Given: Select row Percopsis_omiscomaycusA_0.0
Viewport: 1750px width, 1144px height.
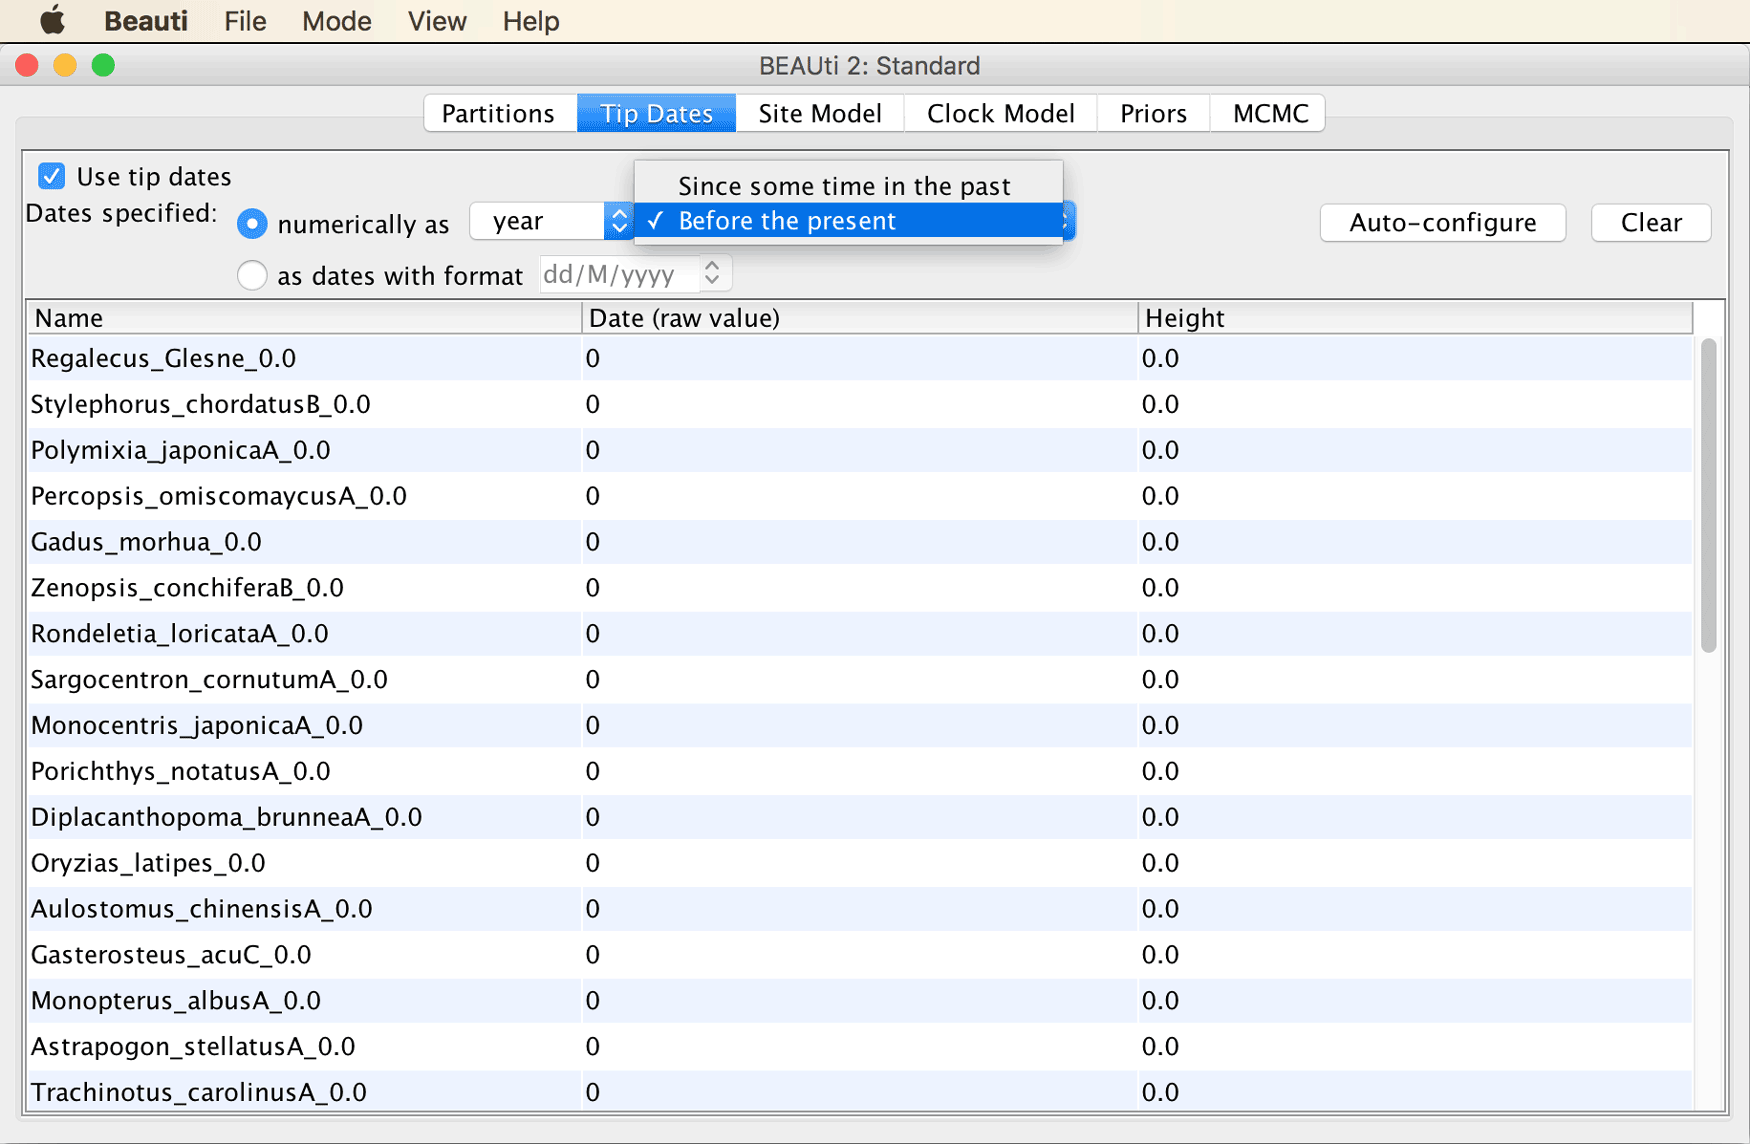Looking at the screenshot, I should pyautogui.click(x=860, y=496).
